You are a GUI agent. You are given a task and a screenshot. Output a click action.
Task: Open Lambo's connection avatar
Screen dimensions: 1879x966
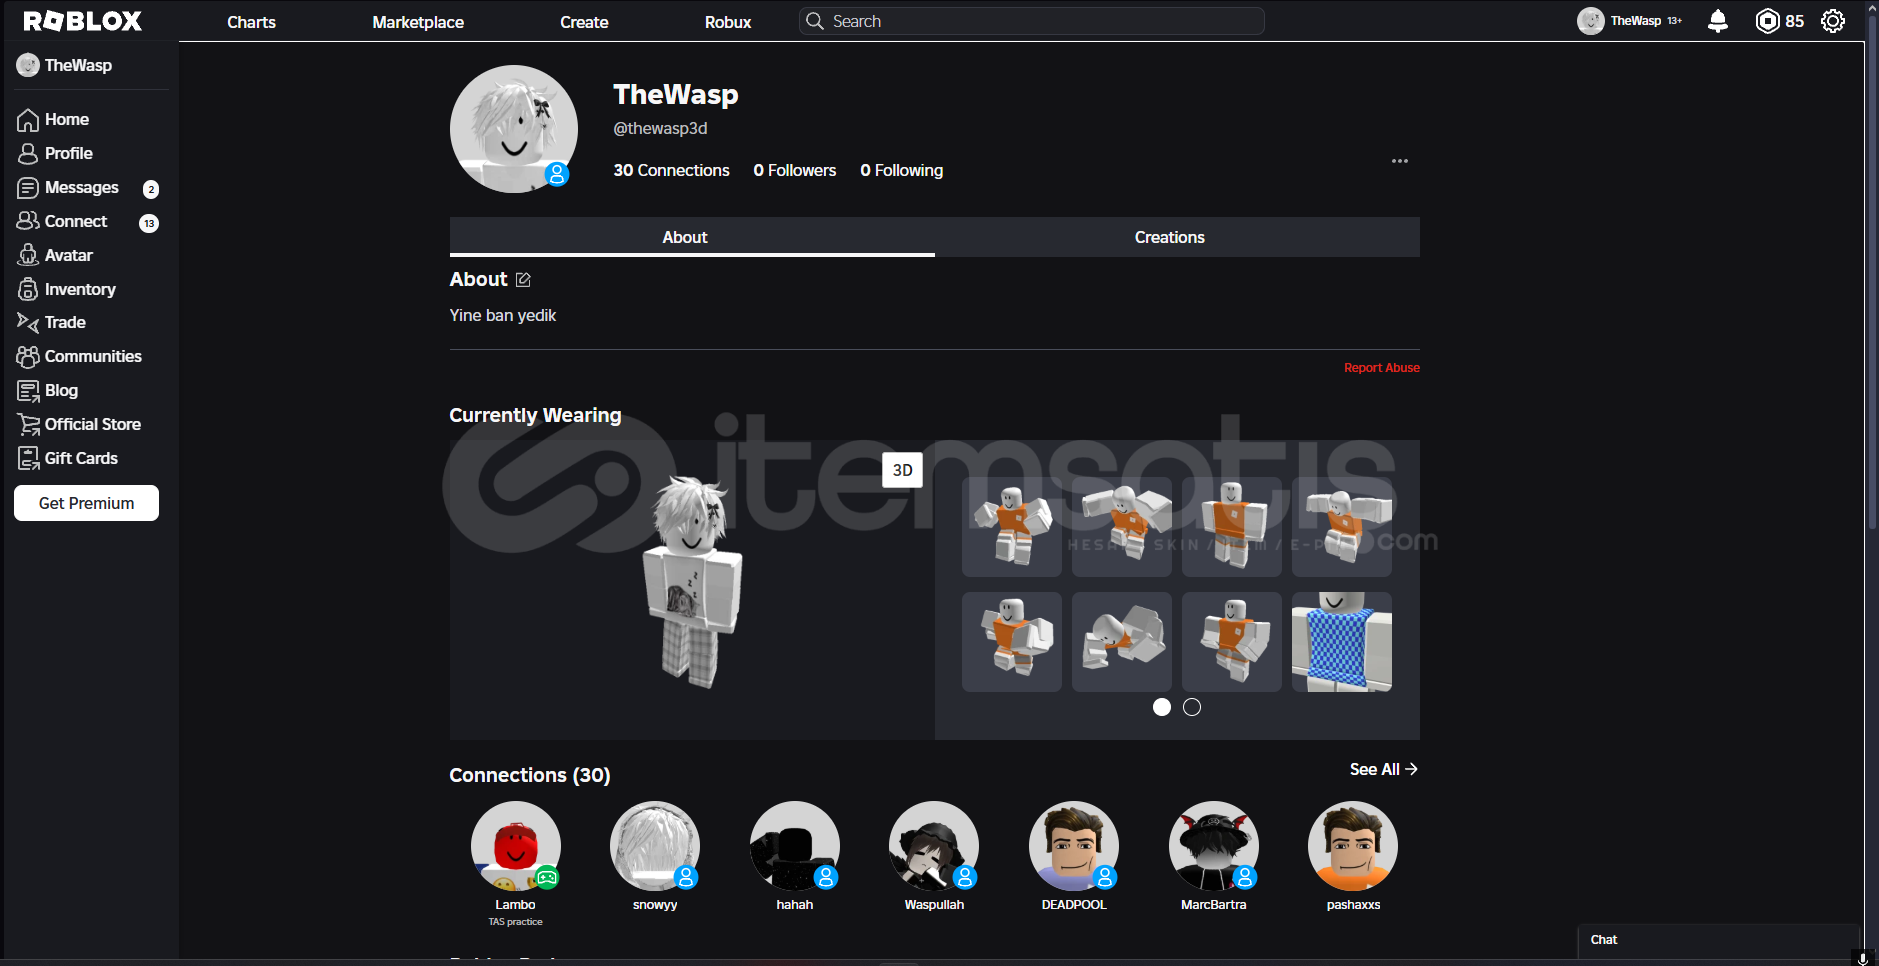click(x=516, y=846)
